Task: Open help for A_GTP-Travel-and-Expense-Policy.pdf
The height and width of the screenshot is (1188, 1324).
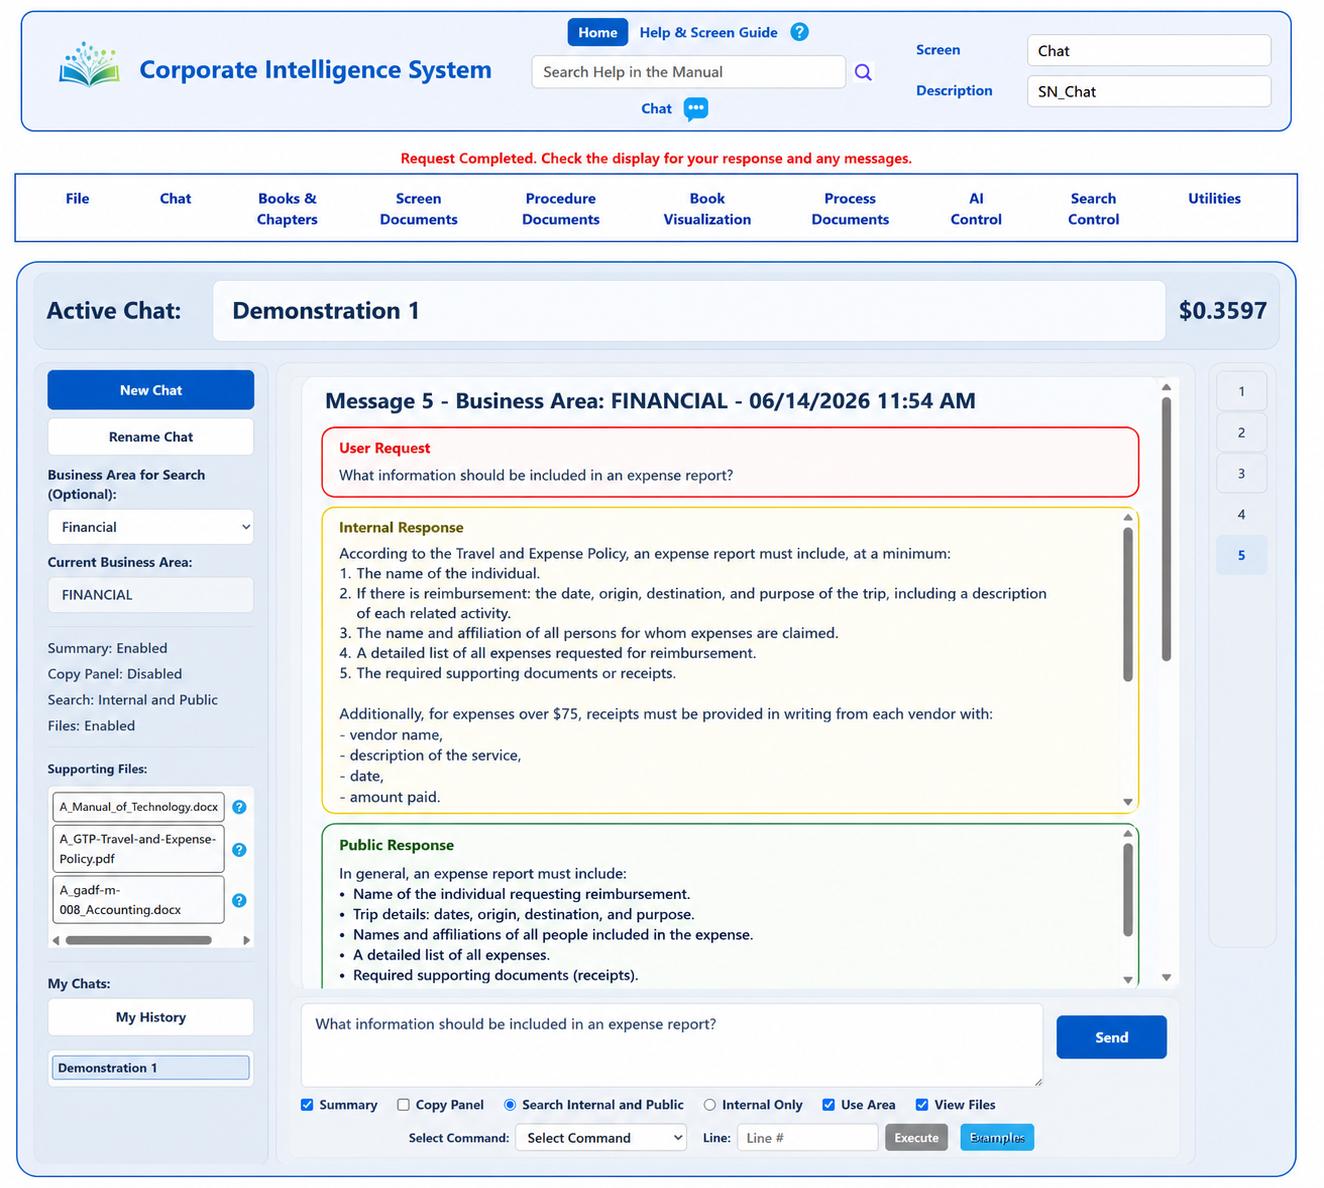Action: (x=239, y=850)
